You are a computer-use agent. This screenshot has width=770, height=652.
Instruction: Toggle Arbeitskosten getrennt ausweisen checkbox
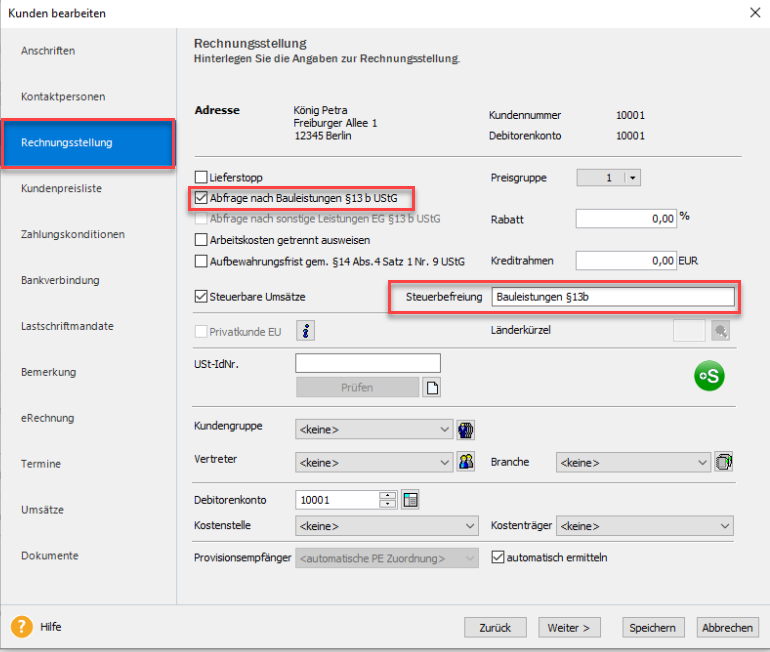pyautogui.click(x=201, y=240)
